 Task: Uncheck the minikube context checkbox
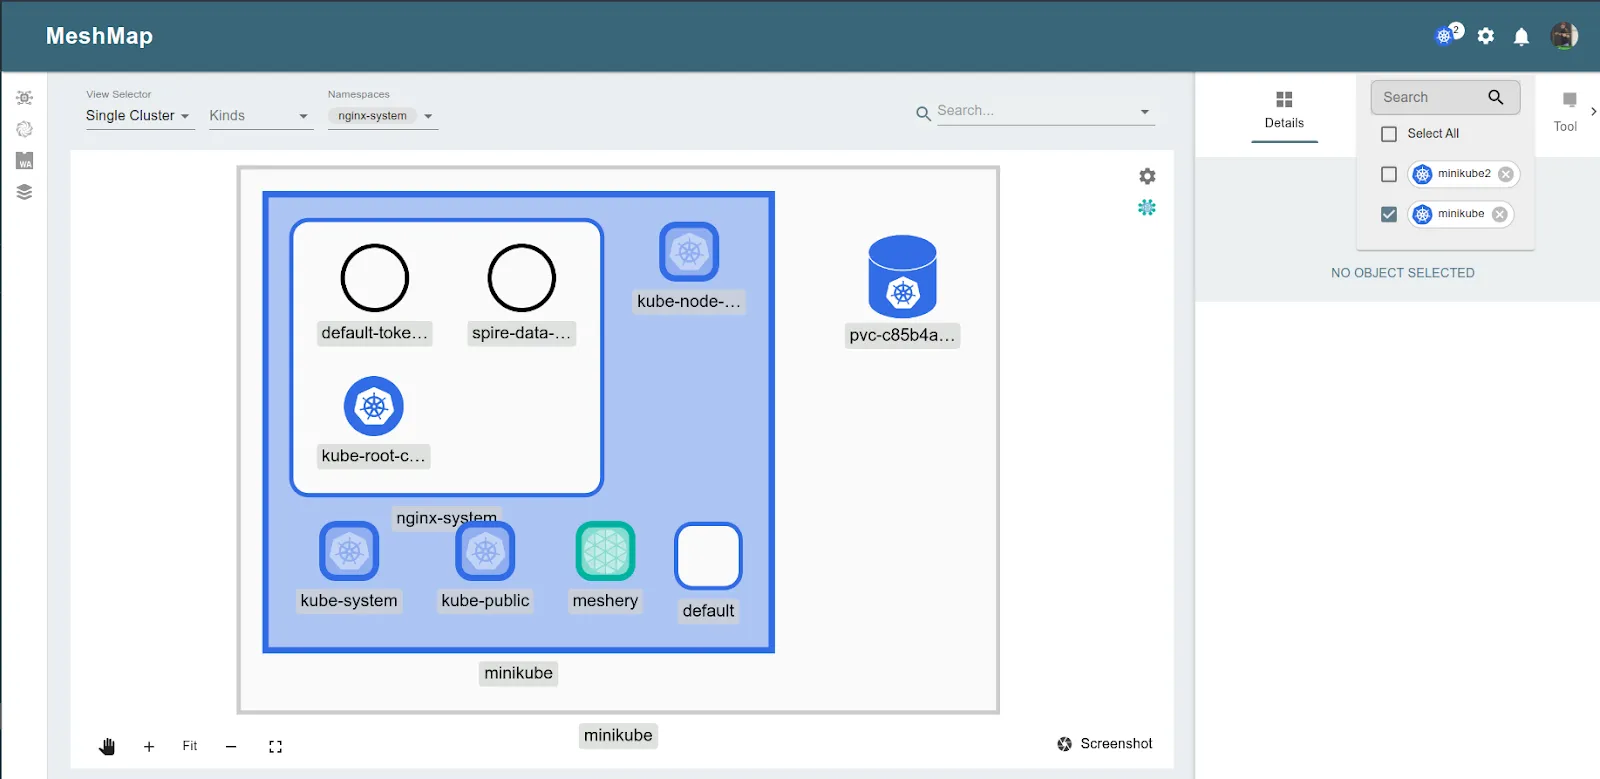click(1389, 214)
